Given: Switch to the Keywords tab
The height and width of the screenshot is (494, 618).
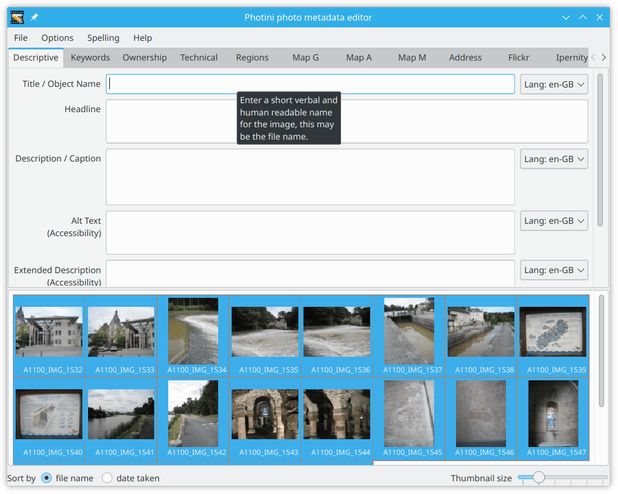Looking at the screenshot, I should click(x=90, y=58).
